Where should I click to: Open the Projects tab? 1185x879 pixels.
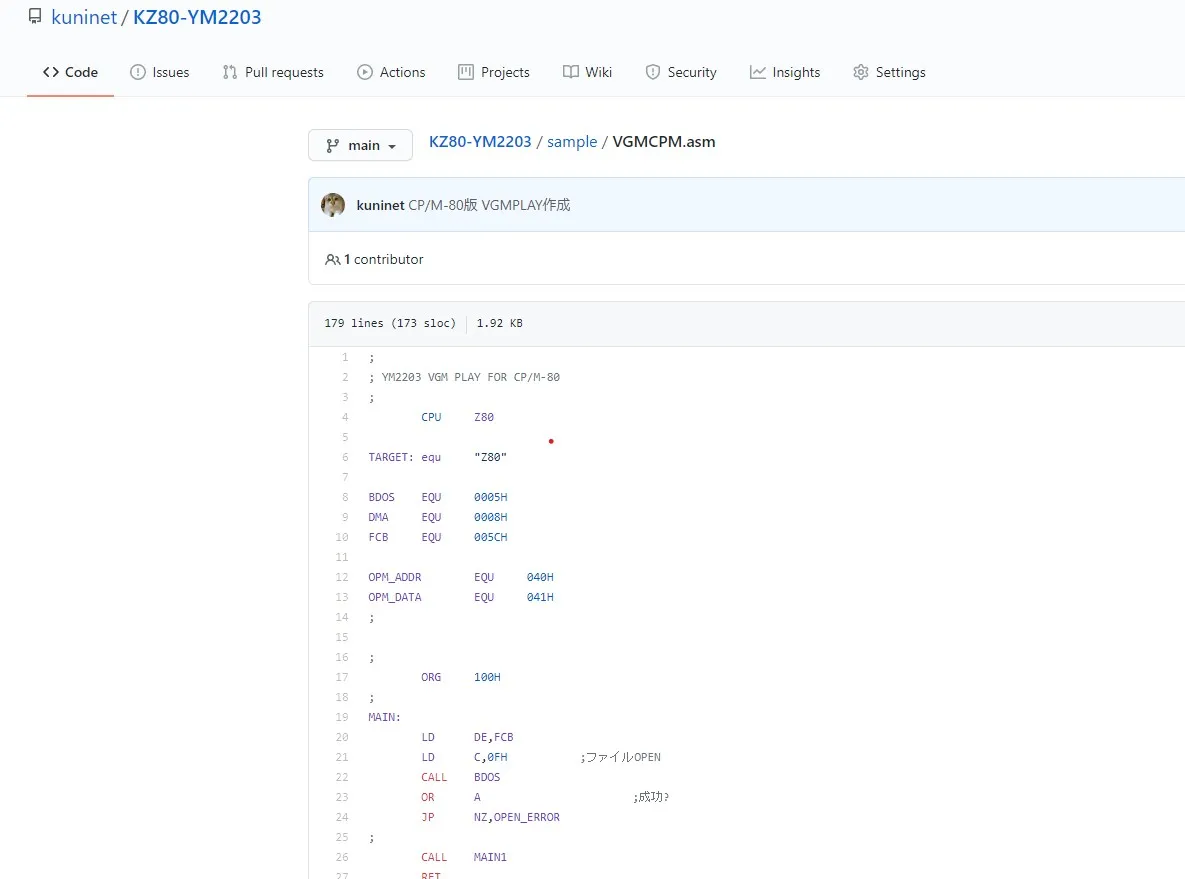click(493, 72)
